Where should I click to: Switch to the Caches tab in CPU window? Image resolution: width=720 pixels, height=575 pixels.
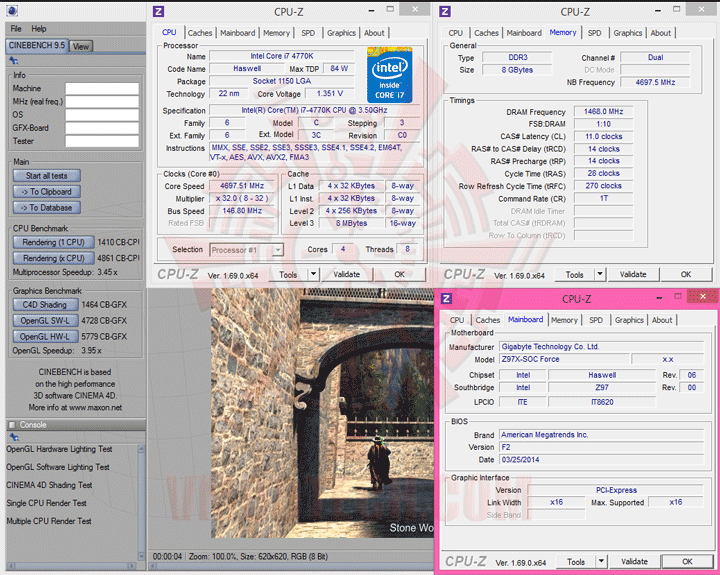pyautogui.click(x=200, y=33)
